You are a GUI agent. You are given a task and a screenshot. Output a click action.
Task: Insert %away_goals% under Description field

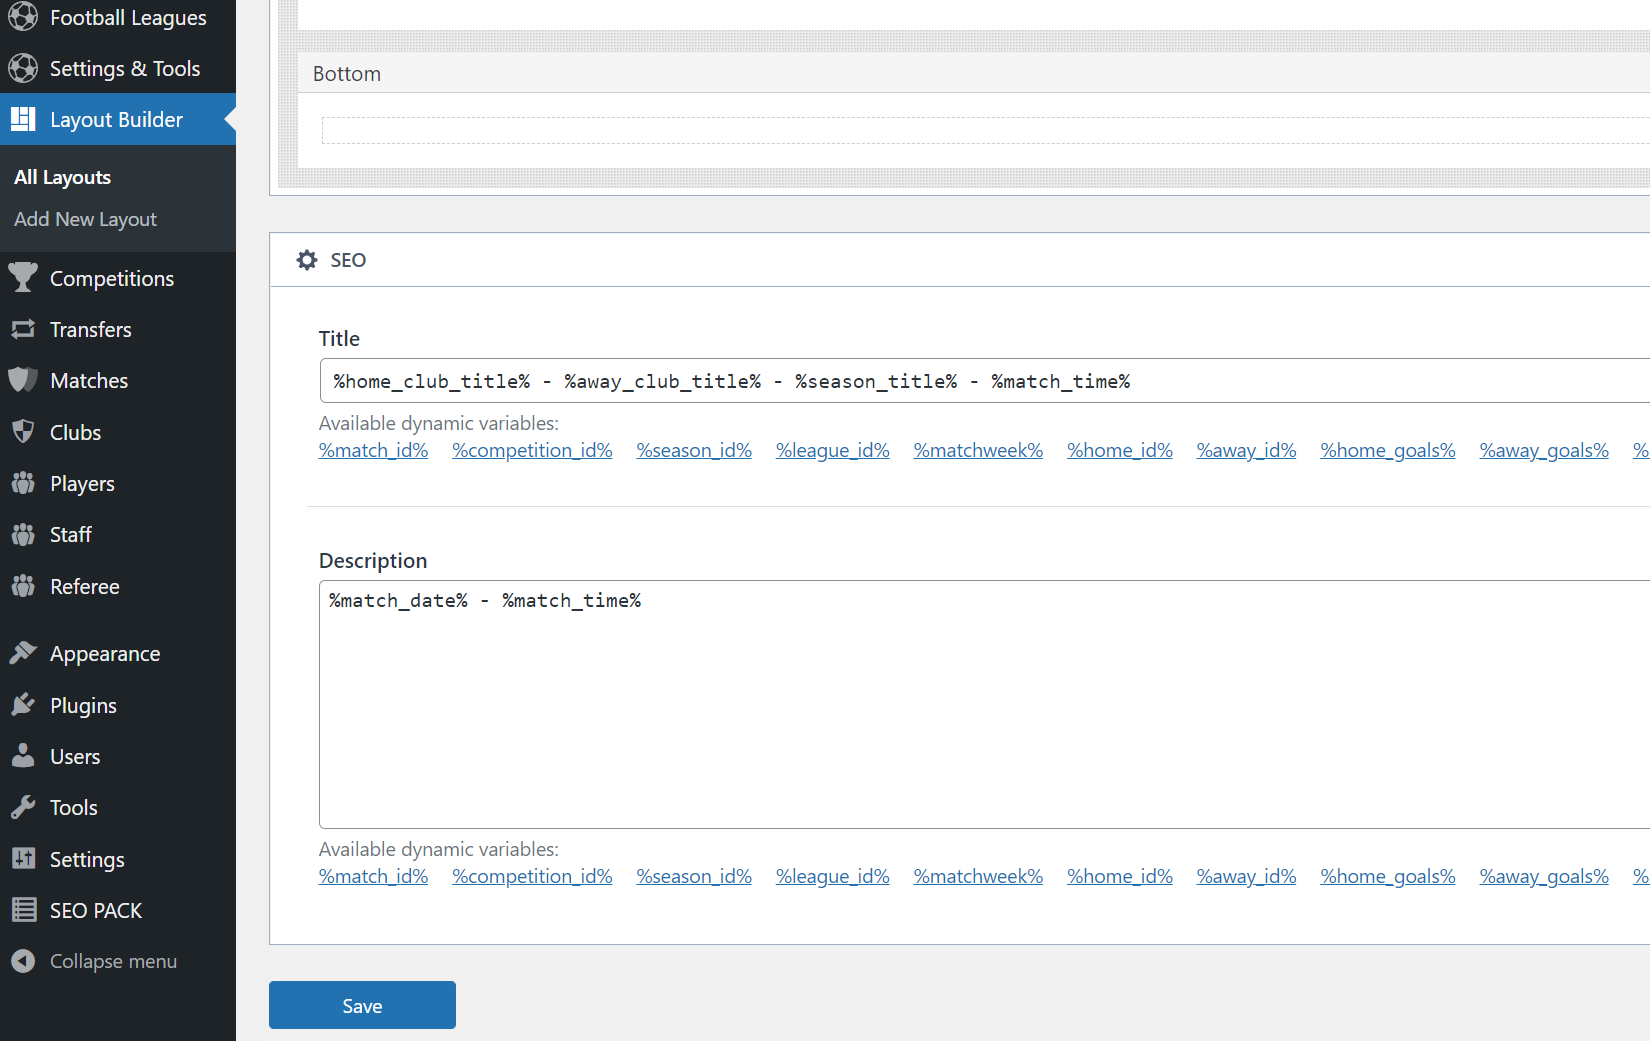[x=1544, y=876]
